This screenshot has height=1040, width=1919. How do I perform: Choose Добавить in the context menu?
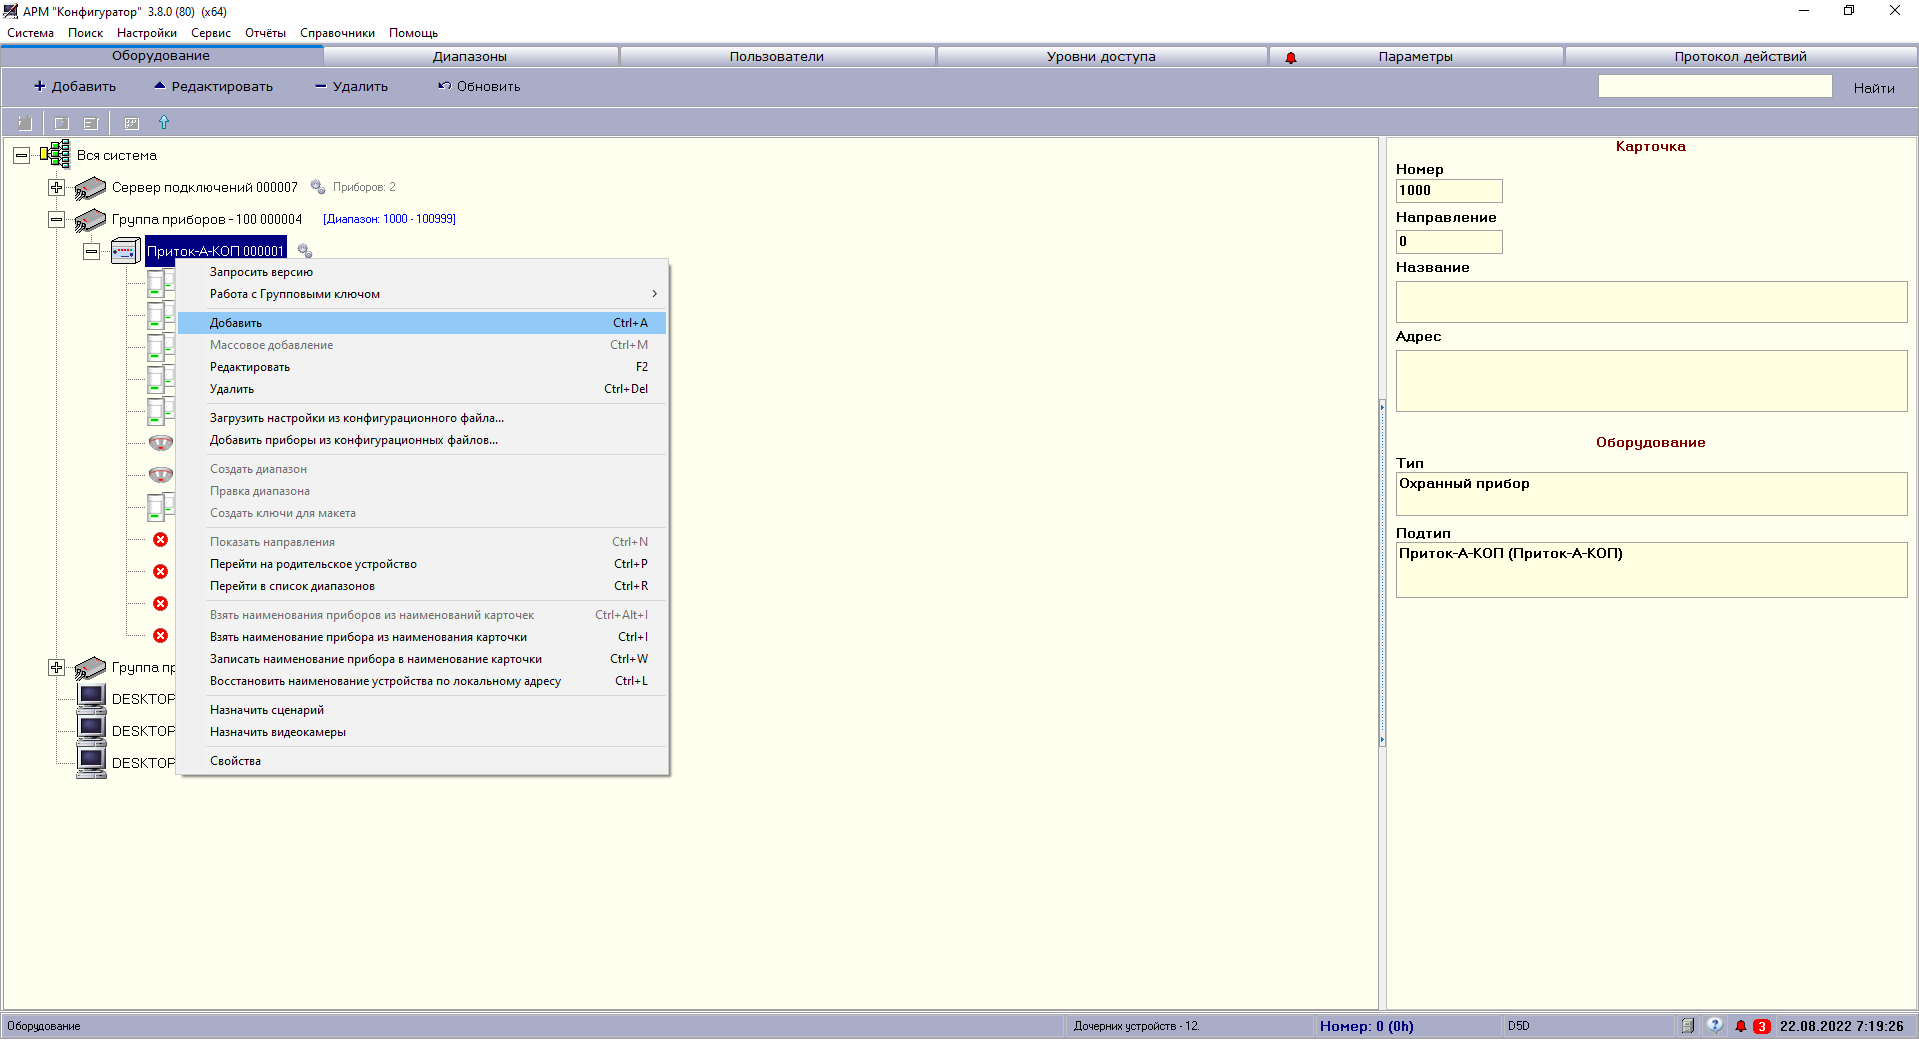(x=422, y=323)
